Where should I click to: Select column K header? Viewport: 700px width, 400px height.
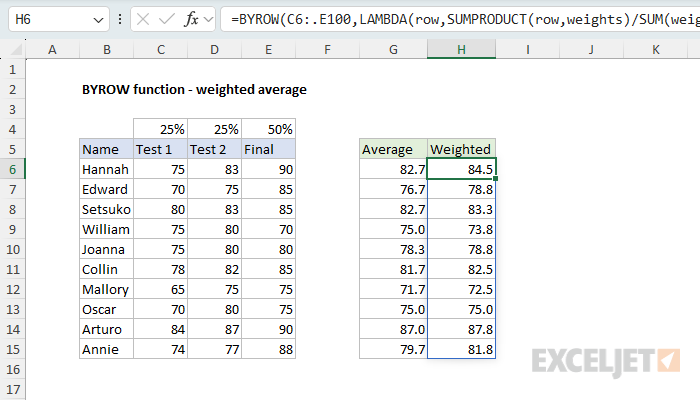pos(656,50)
